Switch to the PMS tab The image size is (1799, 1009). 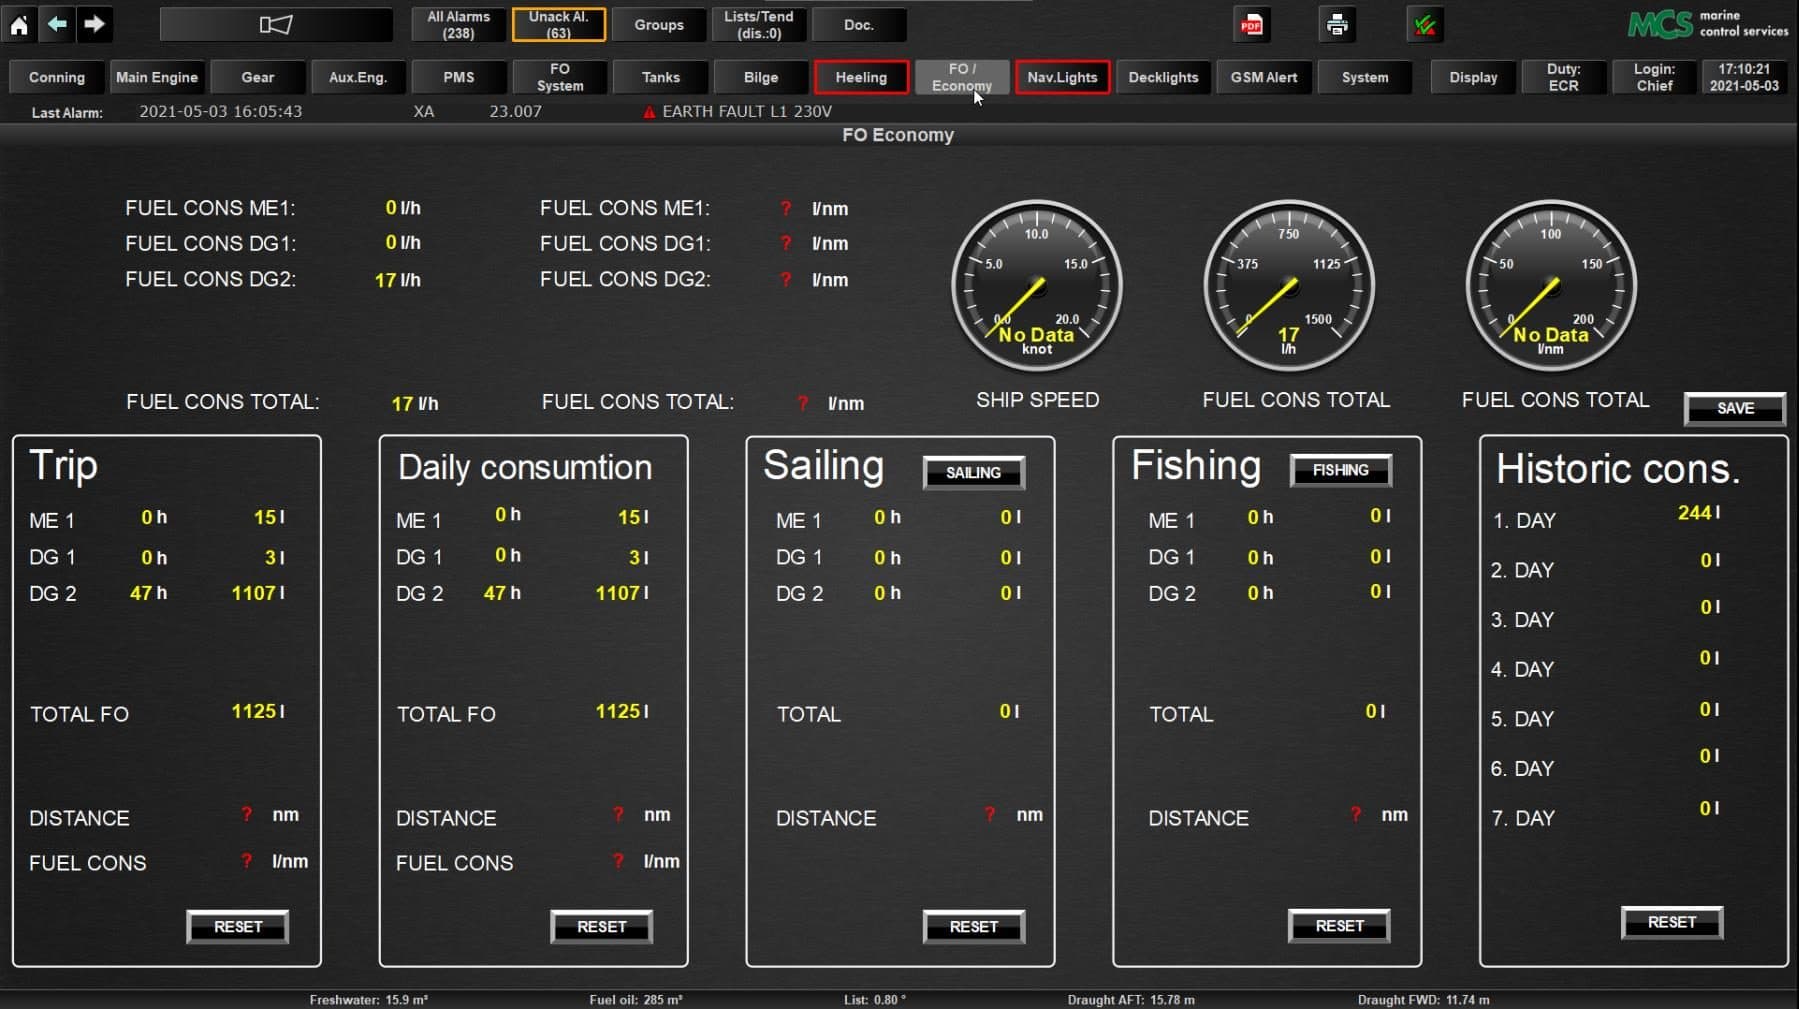coord(459,77)
